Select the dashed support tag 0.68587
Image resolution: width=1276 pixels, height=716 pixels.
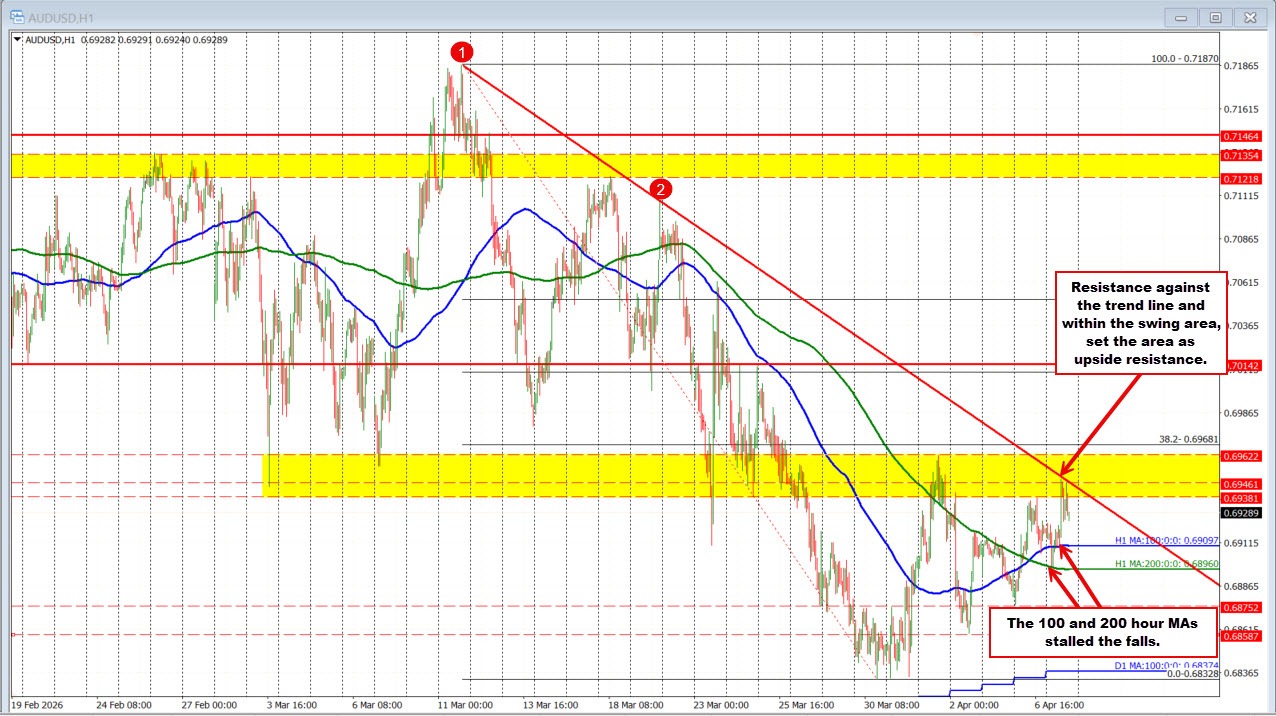[1242, 634]
